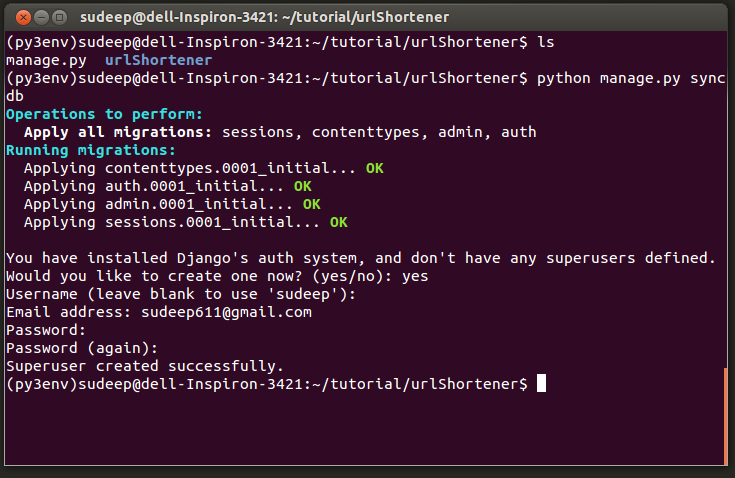
Task: Close the terminal window
Action: pos(23,18)
